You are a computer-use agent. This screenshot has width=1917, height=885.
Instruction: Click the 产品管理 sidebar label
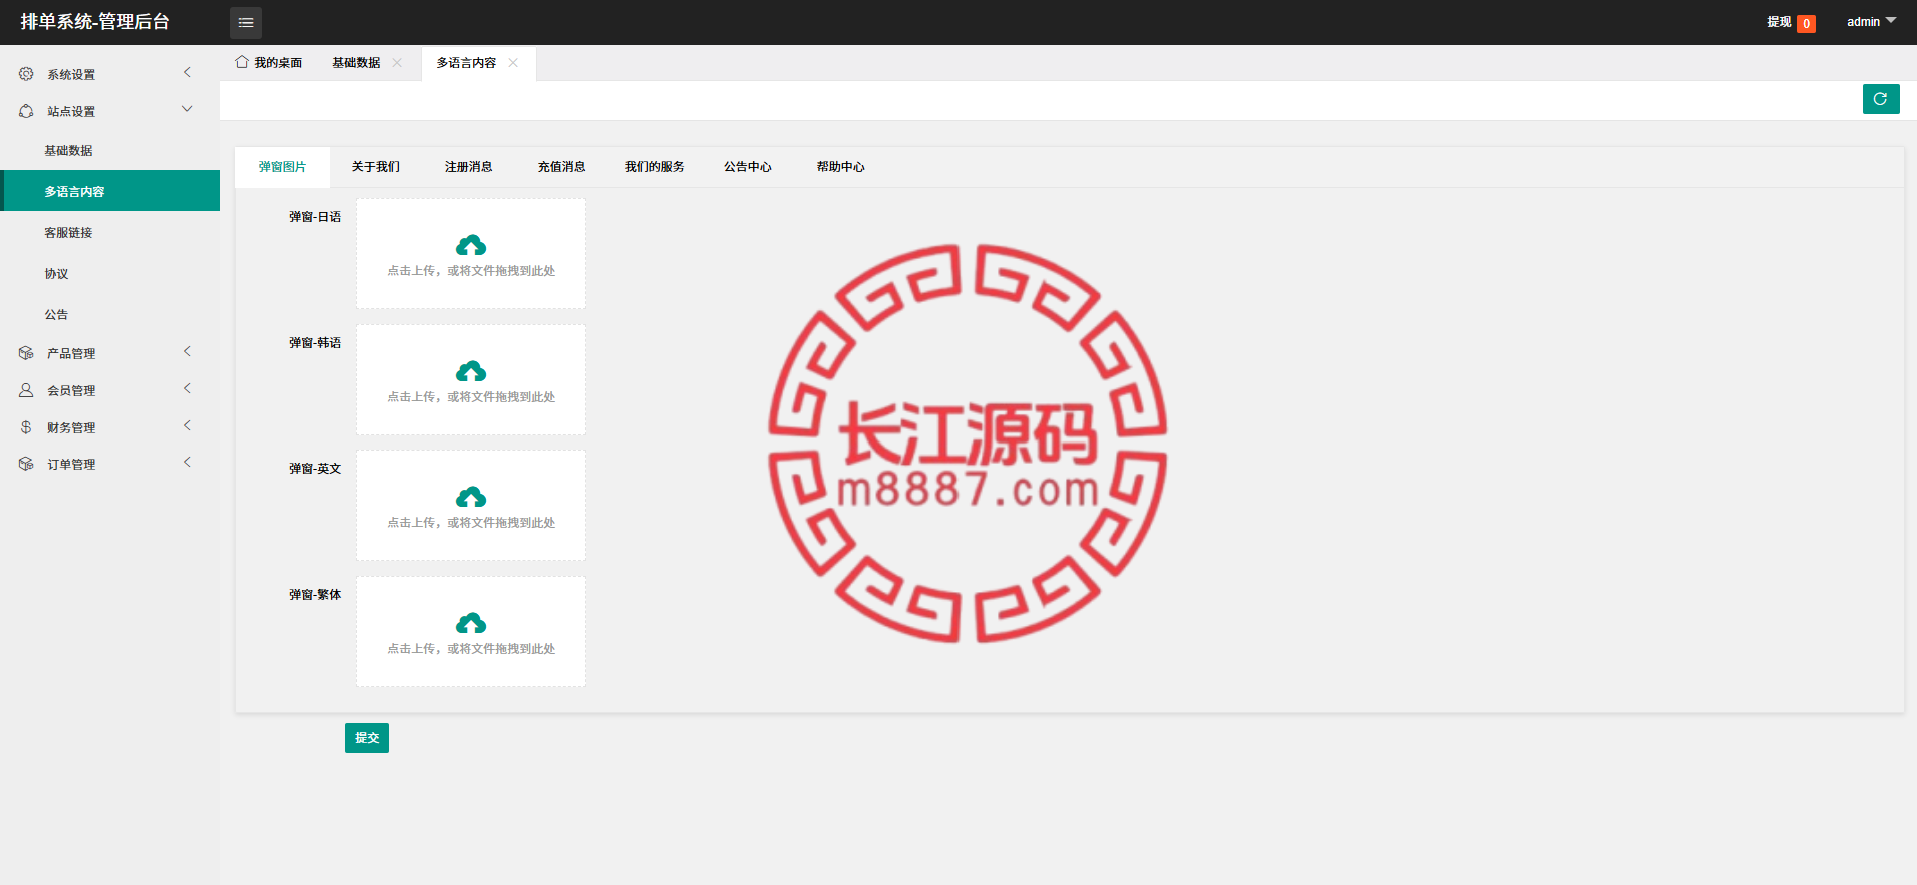pyautogui.click(x=71, y=354)
